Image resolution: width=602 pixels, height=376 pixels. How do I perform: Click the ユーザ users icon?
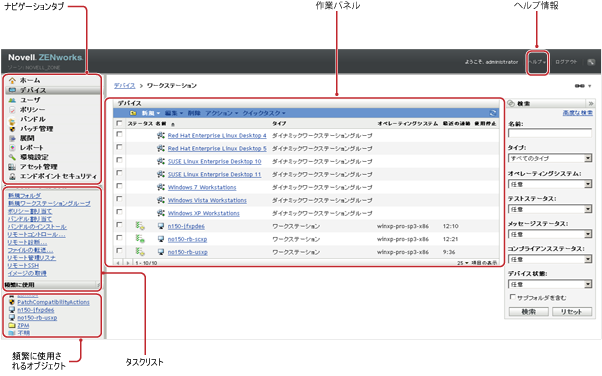click(x=12, y=100)
